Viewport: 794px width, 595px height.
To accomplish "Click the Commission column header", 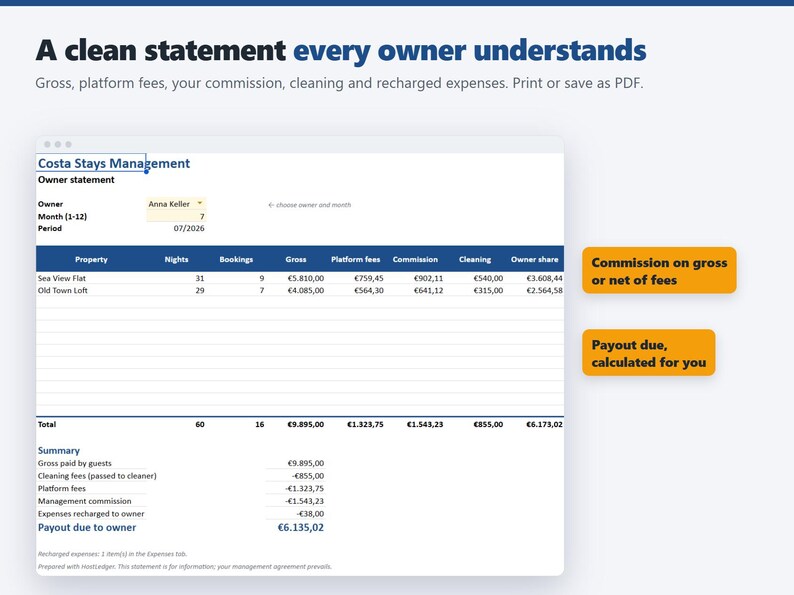I will point(415,259).
